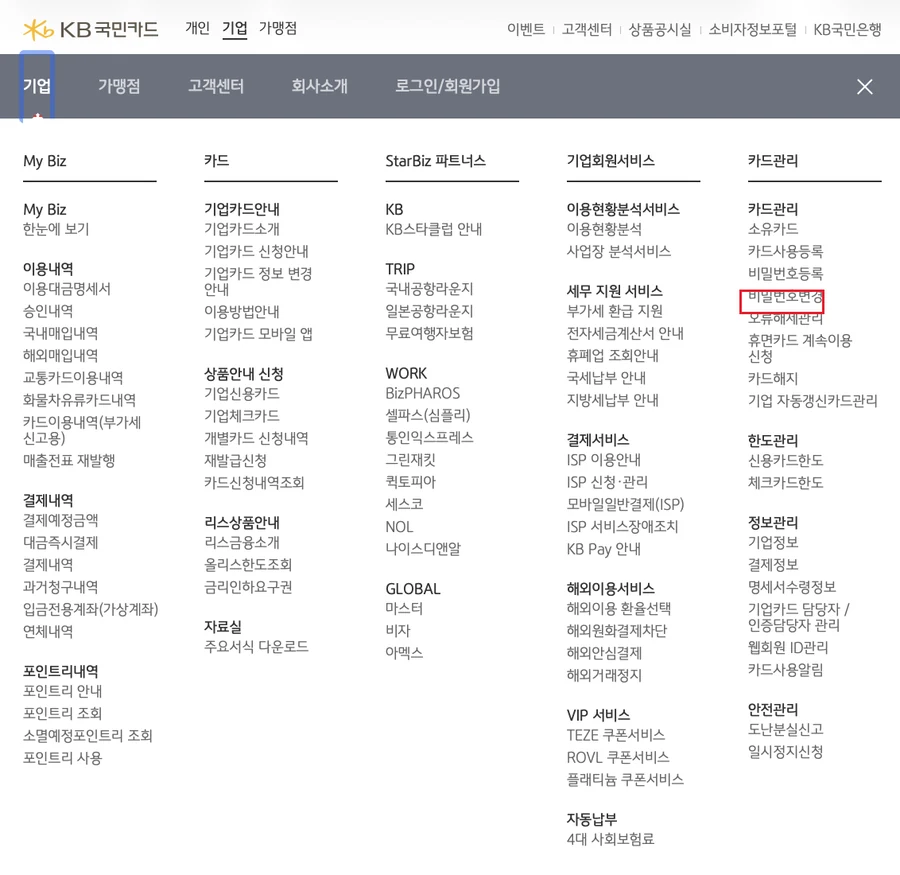Open 도난분실신고

click(x=785, y=730)
